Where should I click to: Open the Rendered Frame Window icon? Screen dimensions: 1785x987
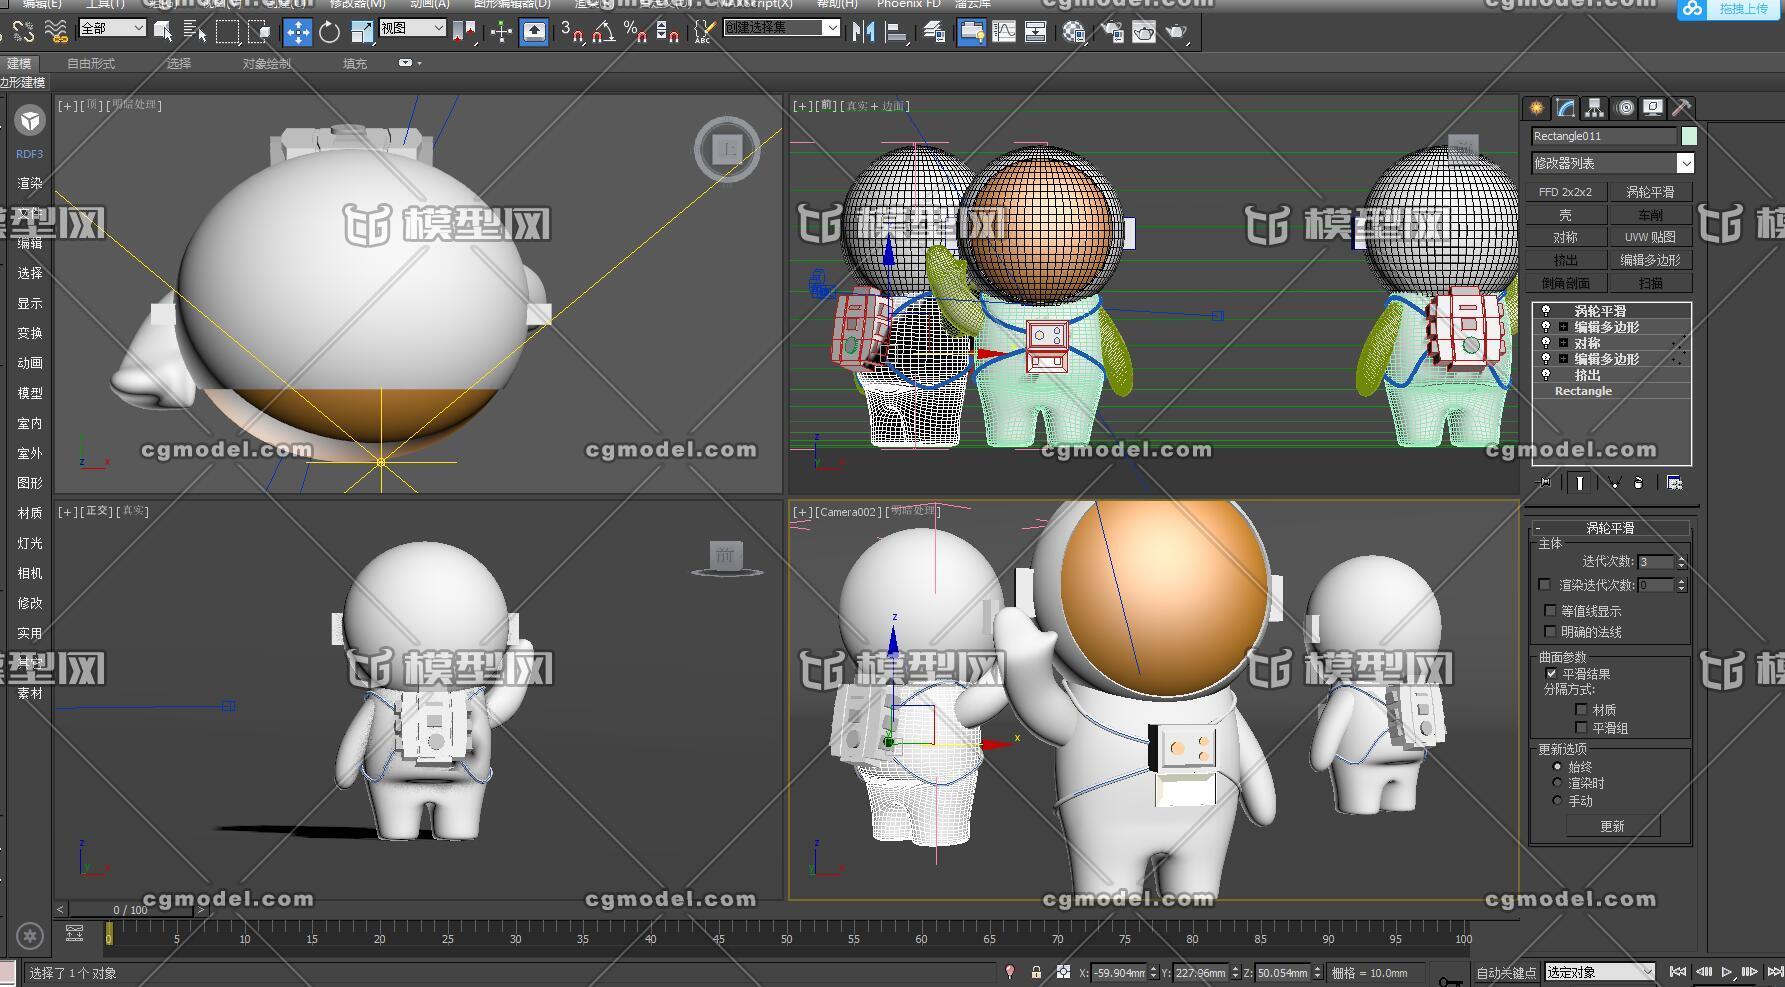click(x=1144, y=32)
